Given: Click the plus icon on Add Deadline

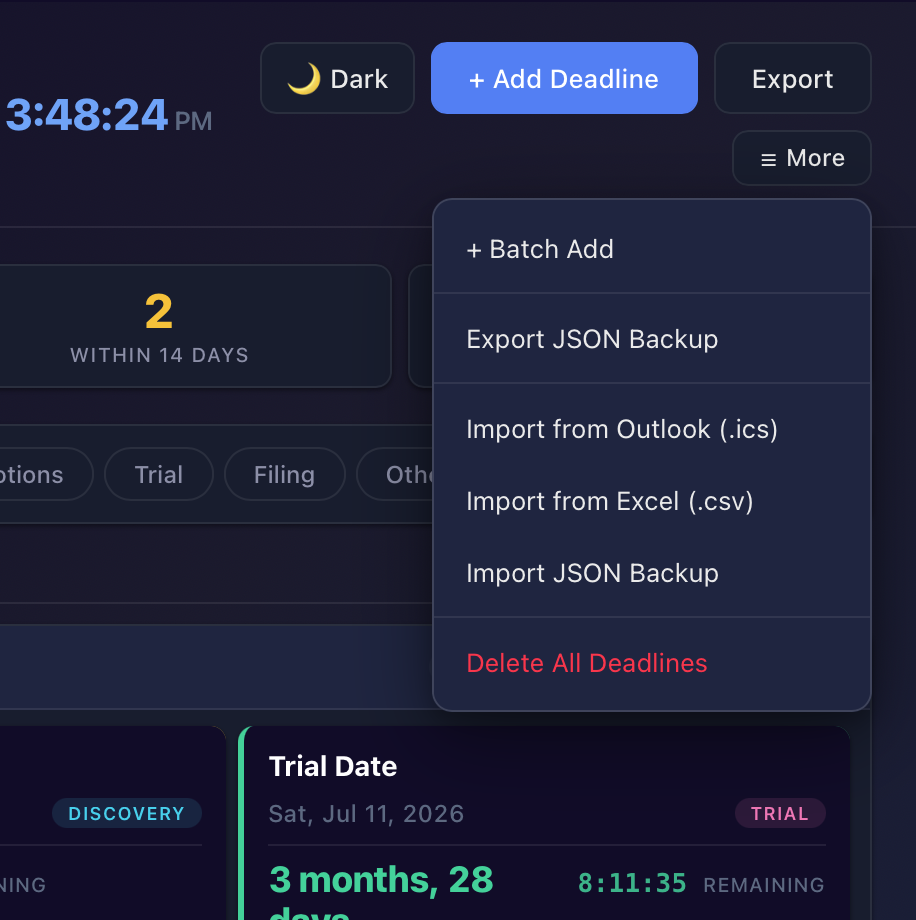Looking at the screenshot, I should tap(476, 78).
